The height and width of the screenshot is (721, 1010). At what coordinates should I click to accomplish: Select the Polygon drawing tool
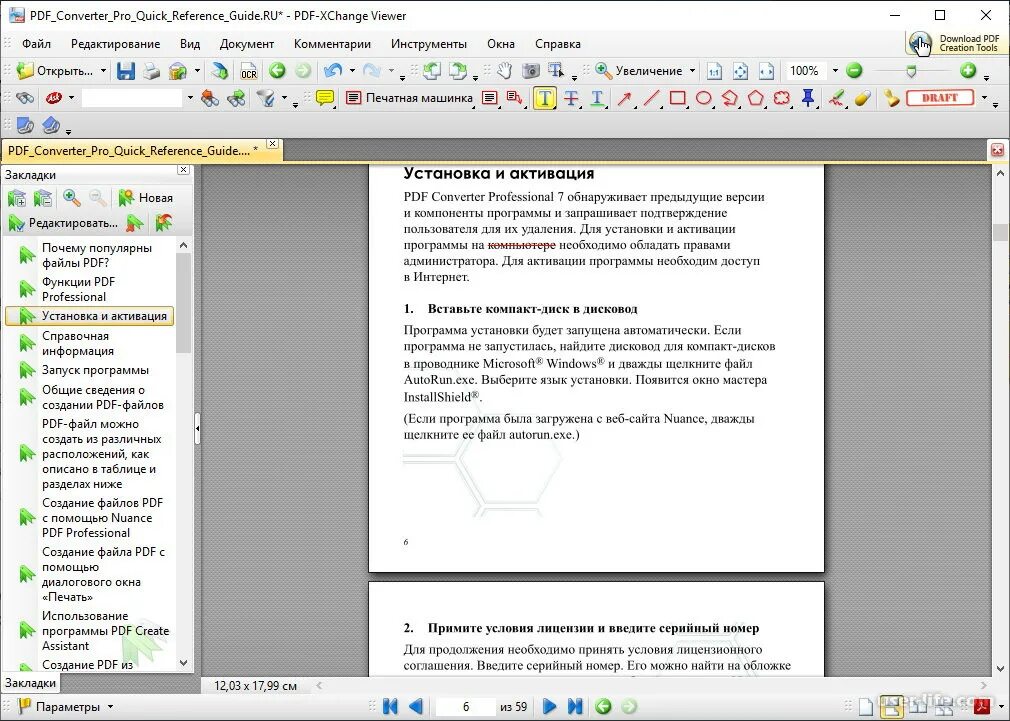(x=756, y=99)
